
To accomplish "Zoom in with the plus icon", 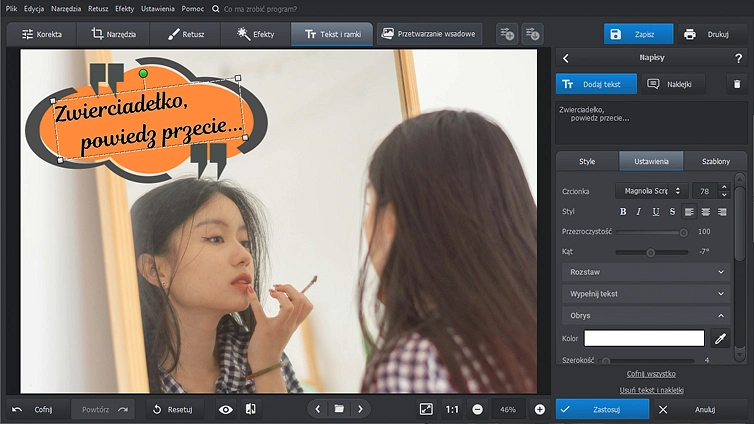I will (540, 409).
